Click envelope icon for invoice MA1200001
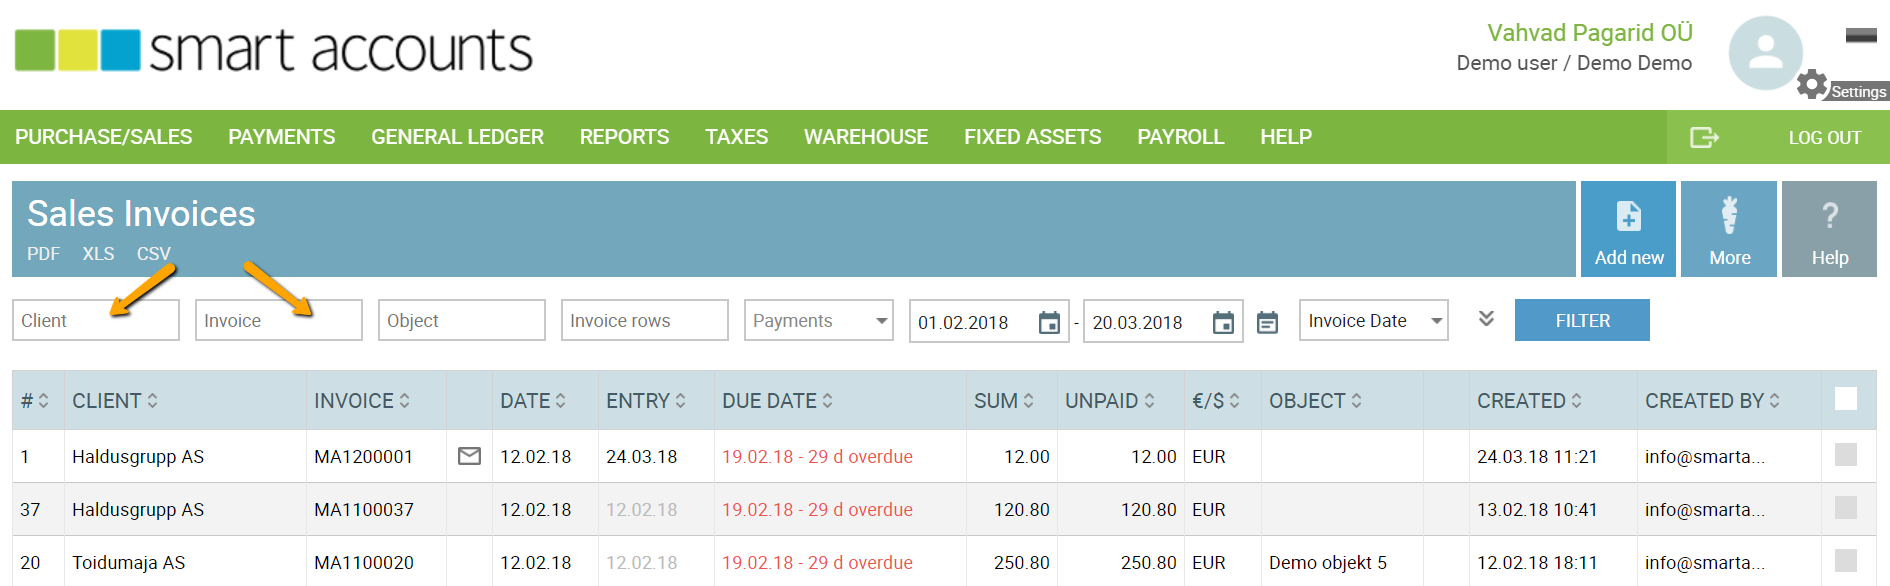Screen dimensions: 1890x586 469,456
